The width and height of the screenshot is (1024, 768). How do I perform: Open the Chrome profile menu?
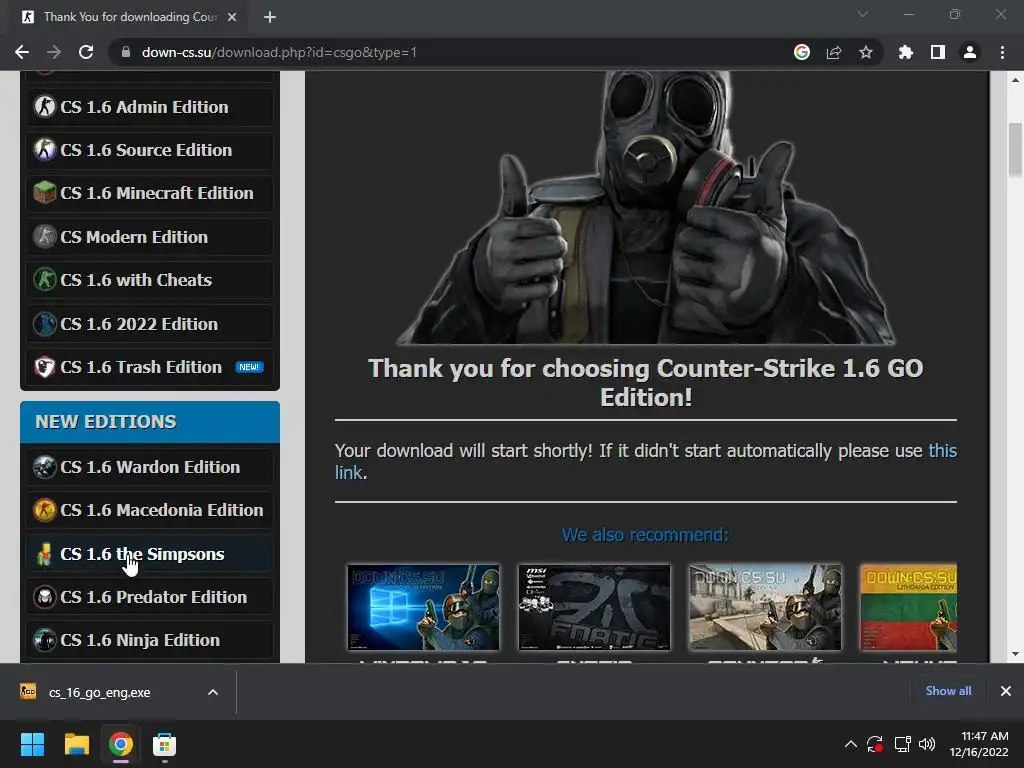[x=970, y=52]
